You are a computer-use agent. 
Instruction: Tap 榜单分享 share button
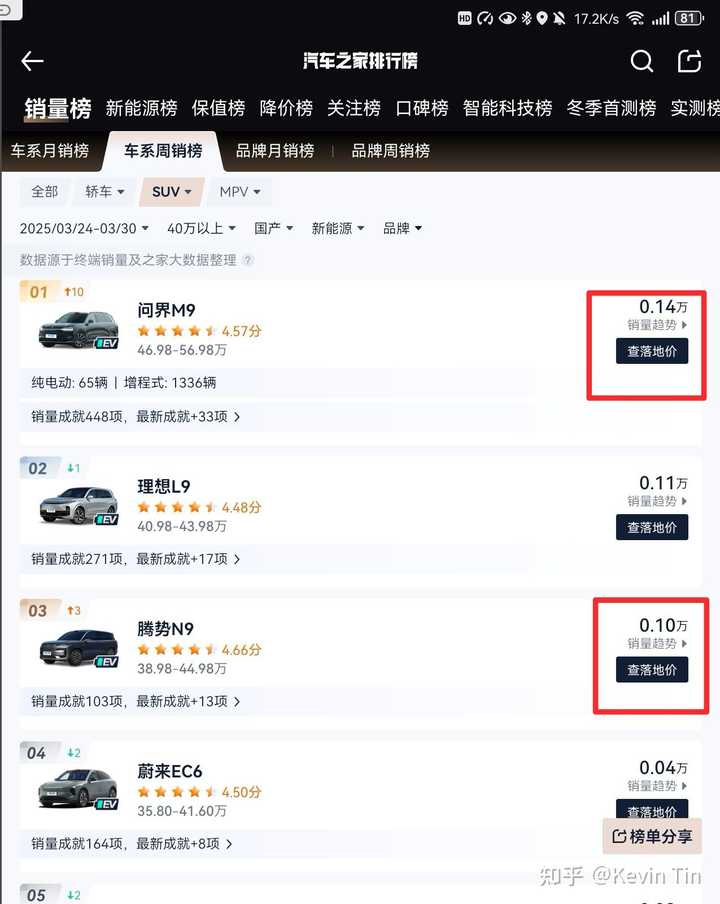coord(654,836)
